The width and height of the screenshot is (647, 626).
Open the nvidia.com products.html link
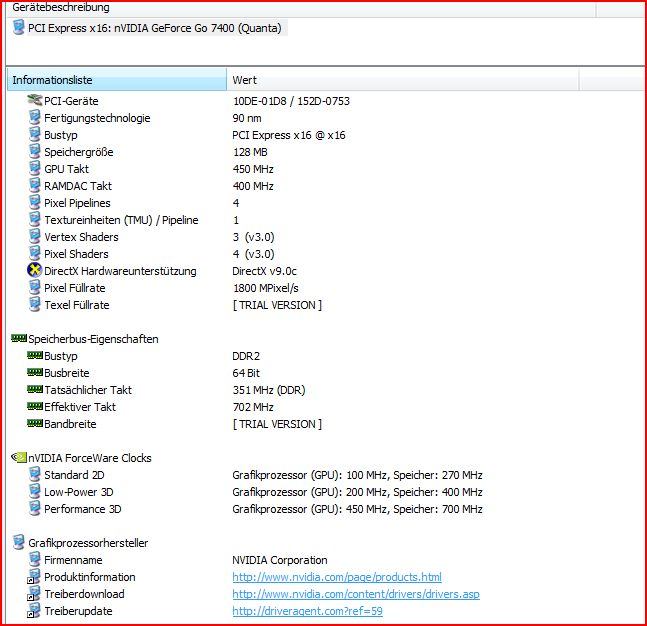click(337, 577)
